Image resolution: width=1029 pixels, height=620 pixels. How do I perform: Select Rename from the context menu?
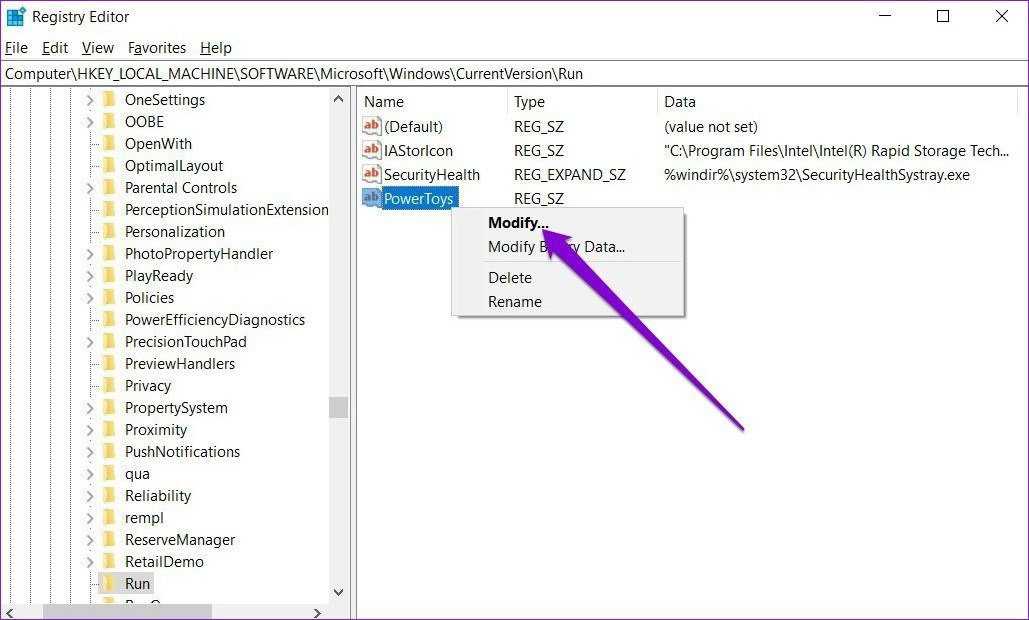click(x=514, y=301)
